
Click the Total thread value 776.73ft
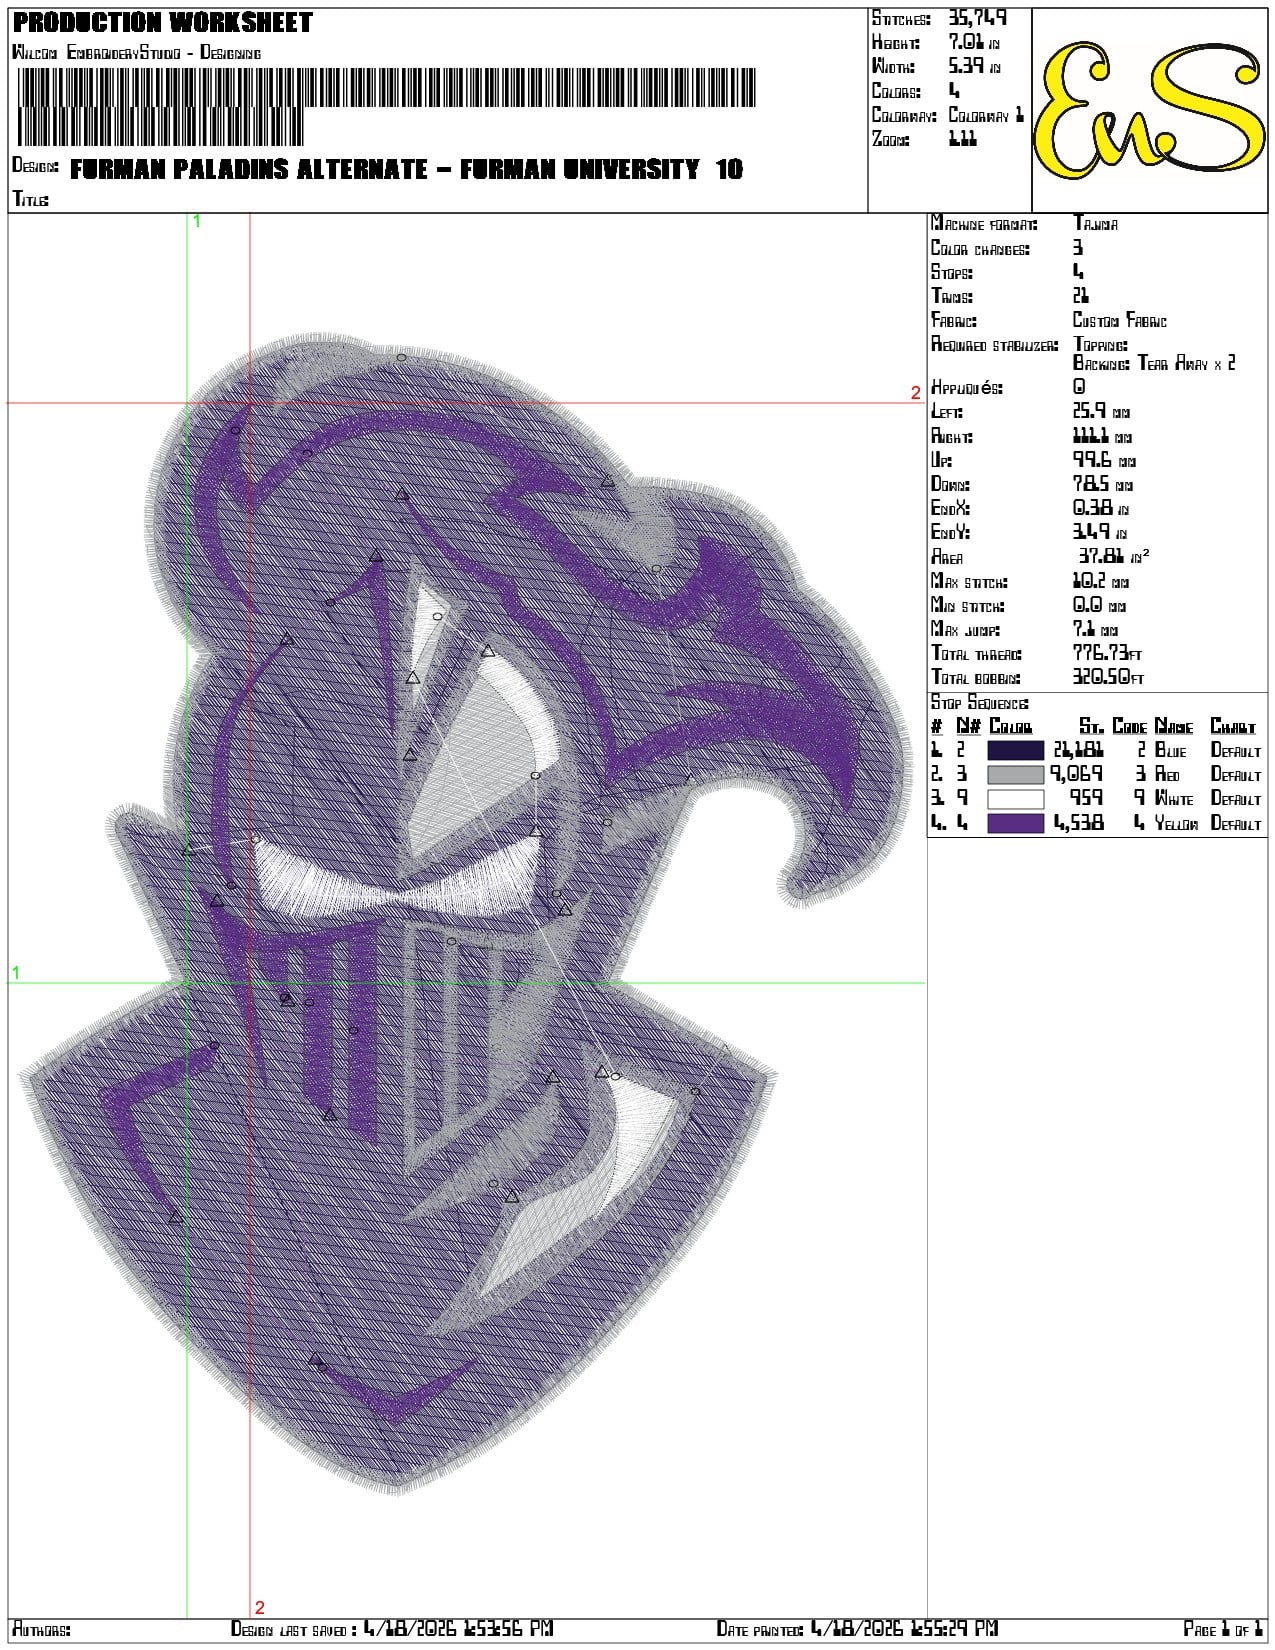point(1108,653)
